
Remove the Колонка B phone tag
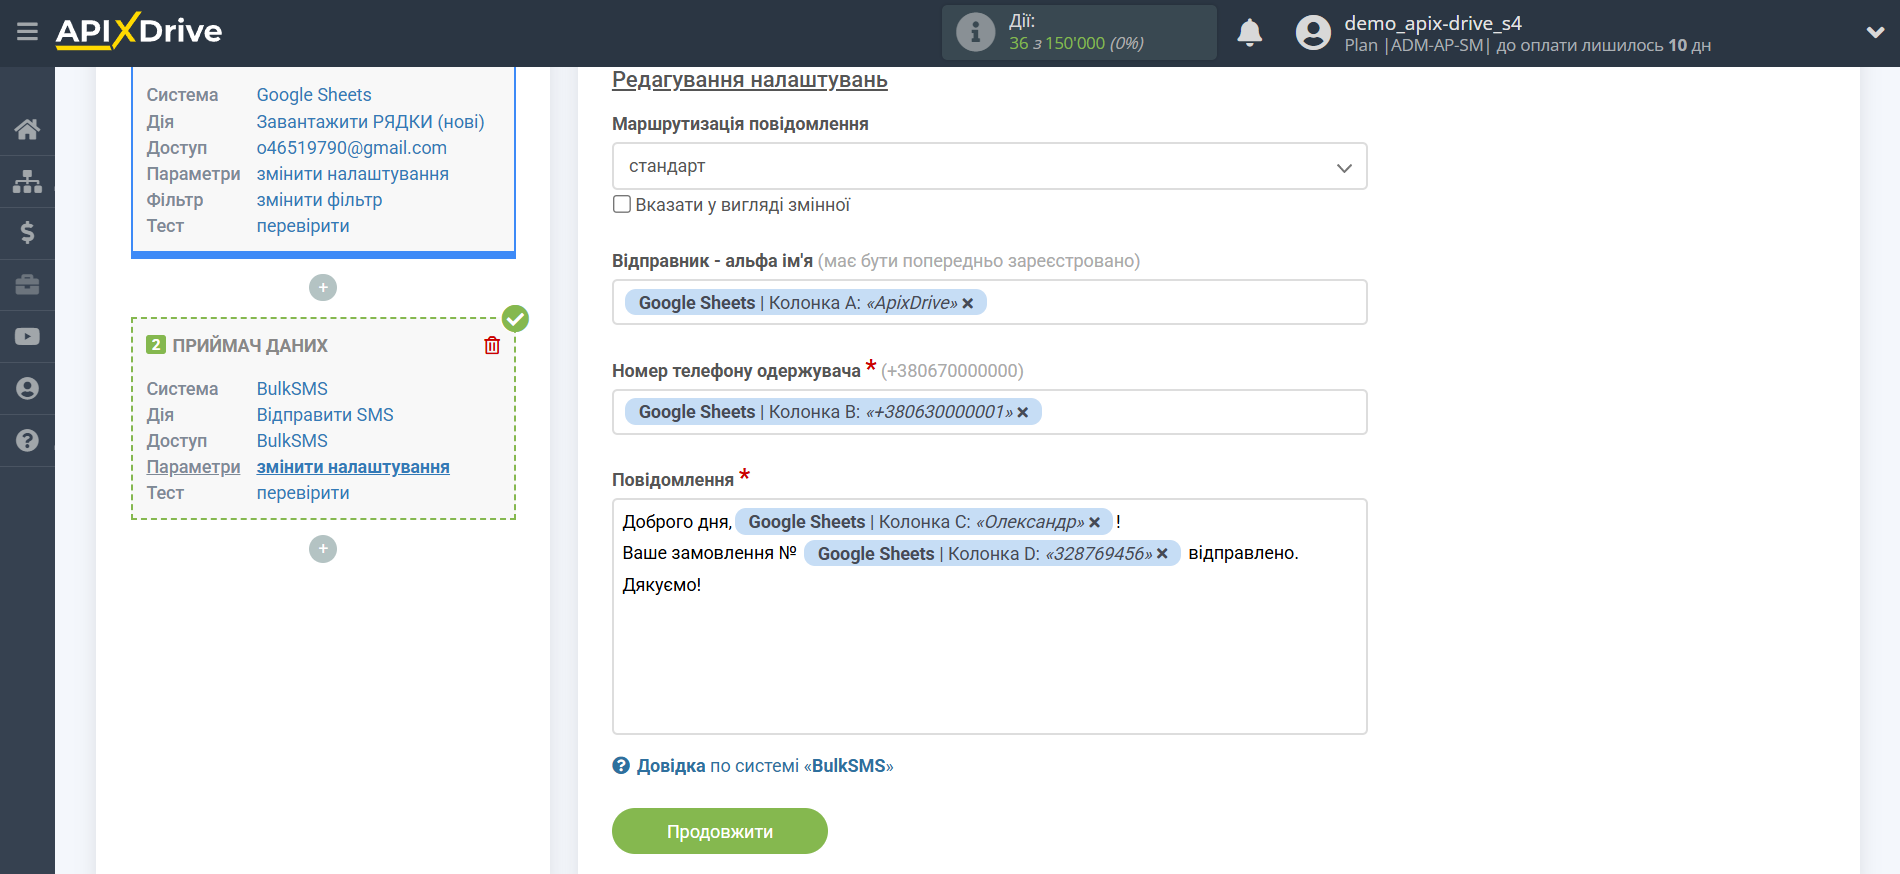[x=1023, y=413]
